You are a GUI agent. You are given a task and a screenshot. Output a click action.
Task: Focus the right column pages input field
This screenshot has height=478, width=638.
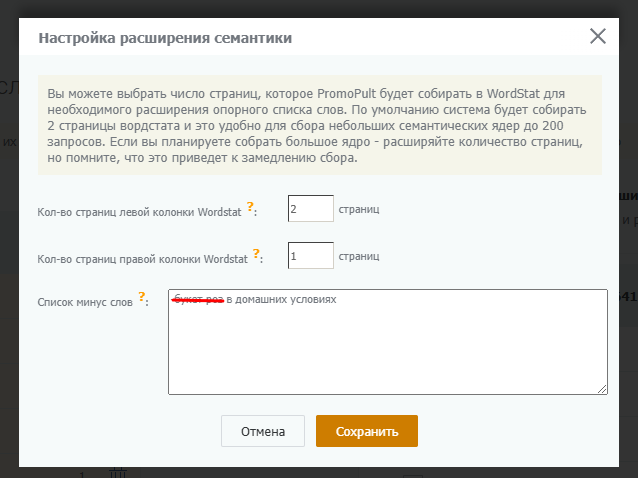pyautogui.click(x=310, y=256)
